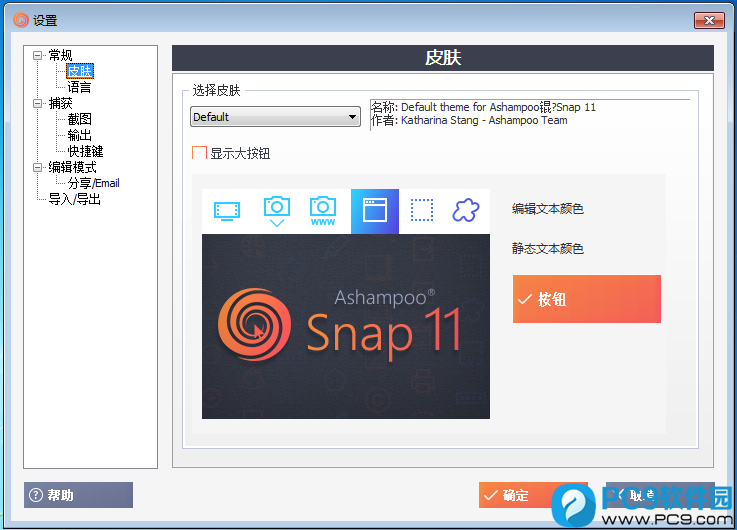Select the 编辑模式 category label
The width and height of the screenshot is (737, 530).
[x=72, y=167]
